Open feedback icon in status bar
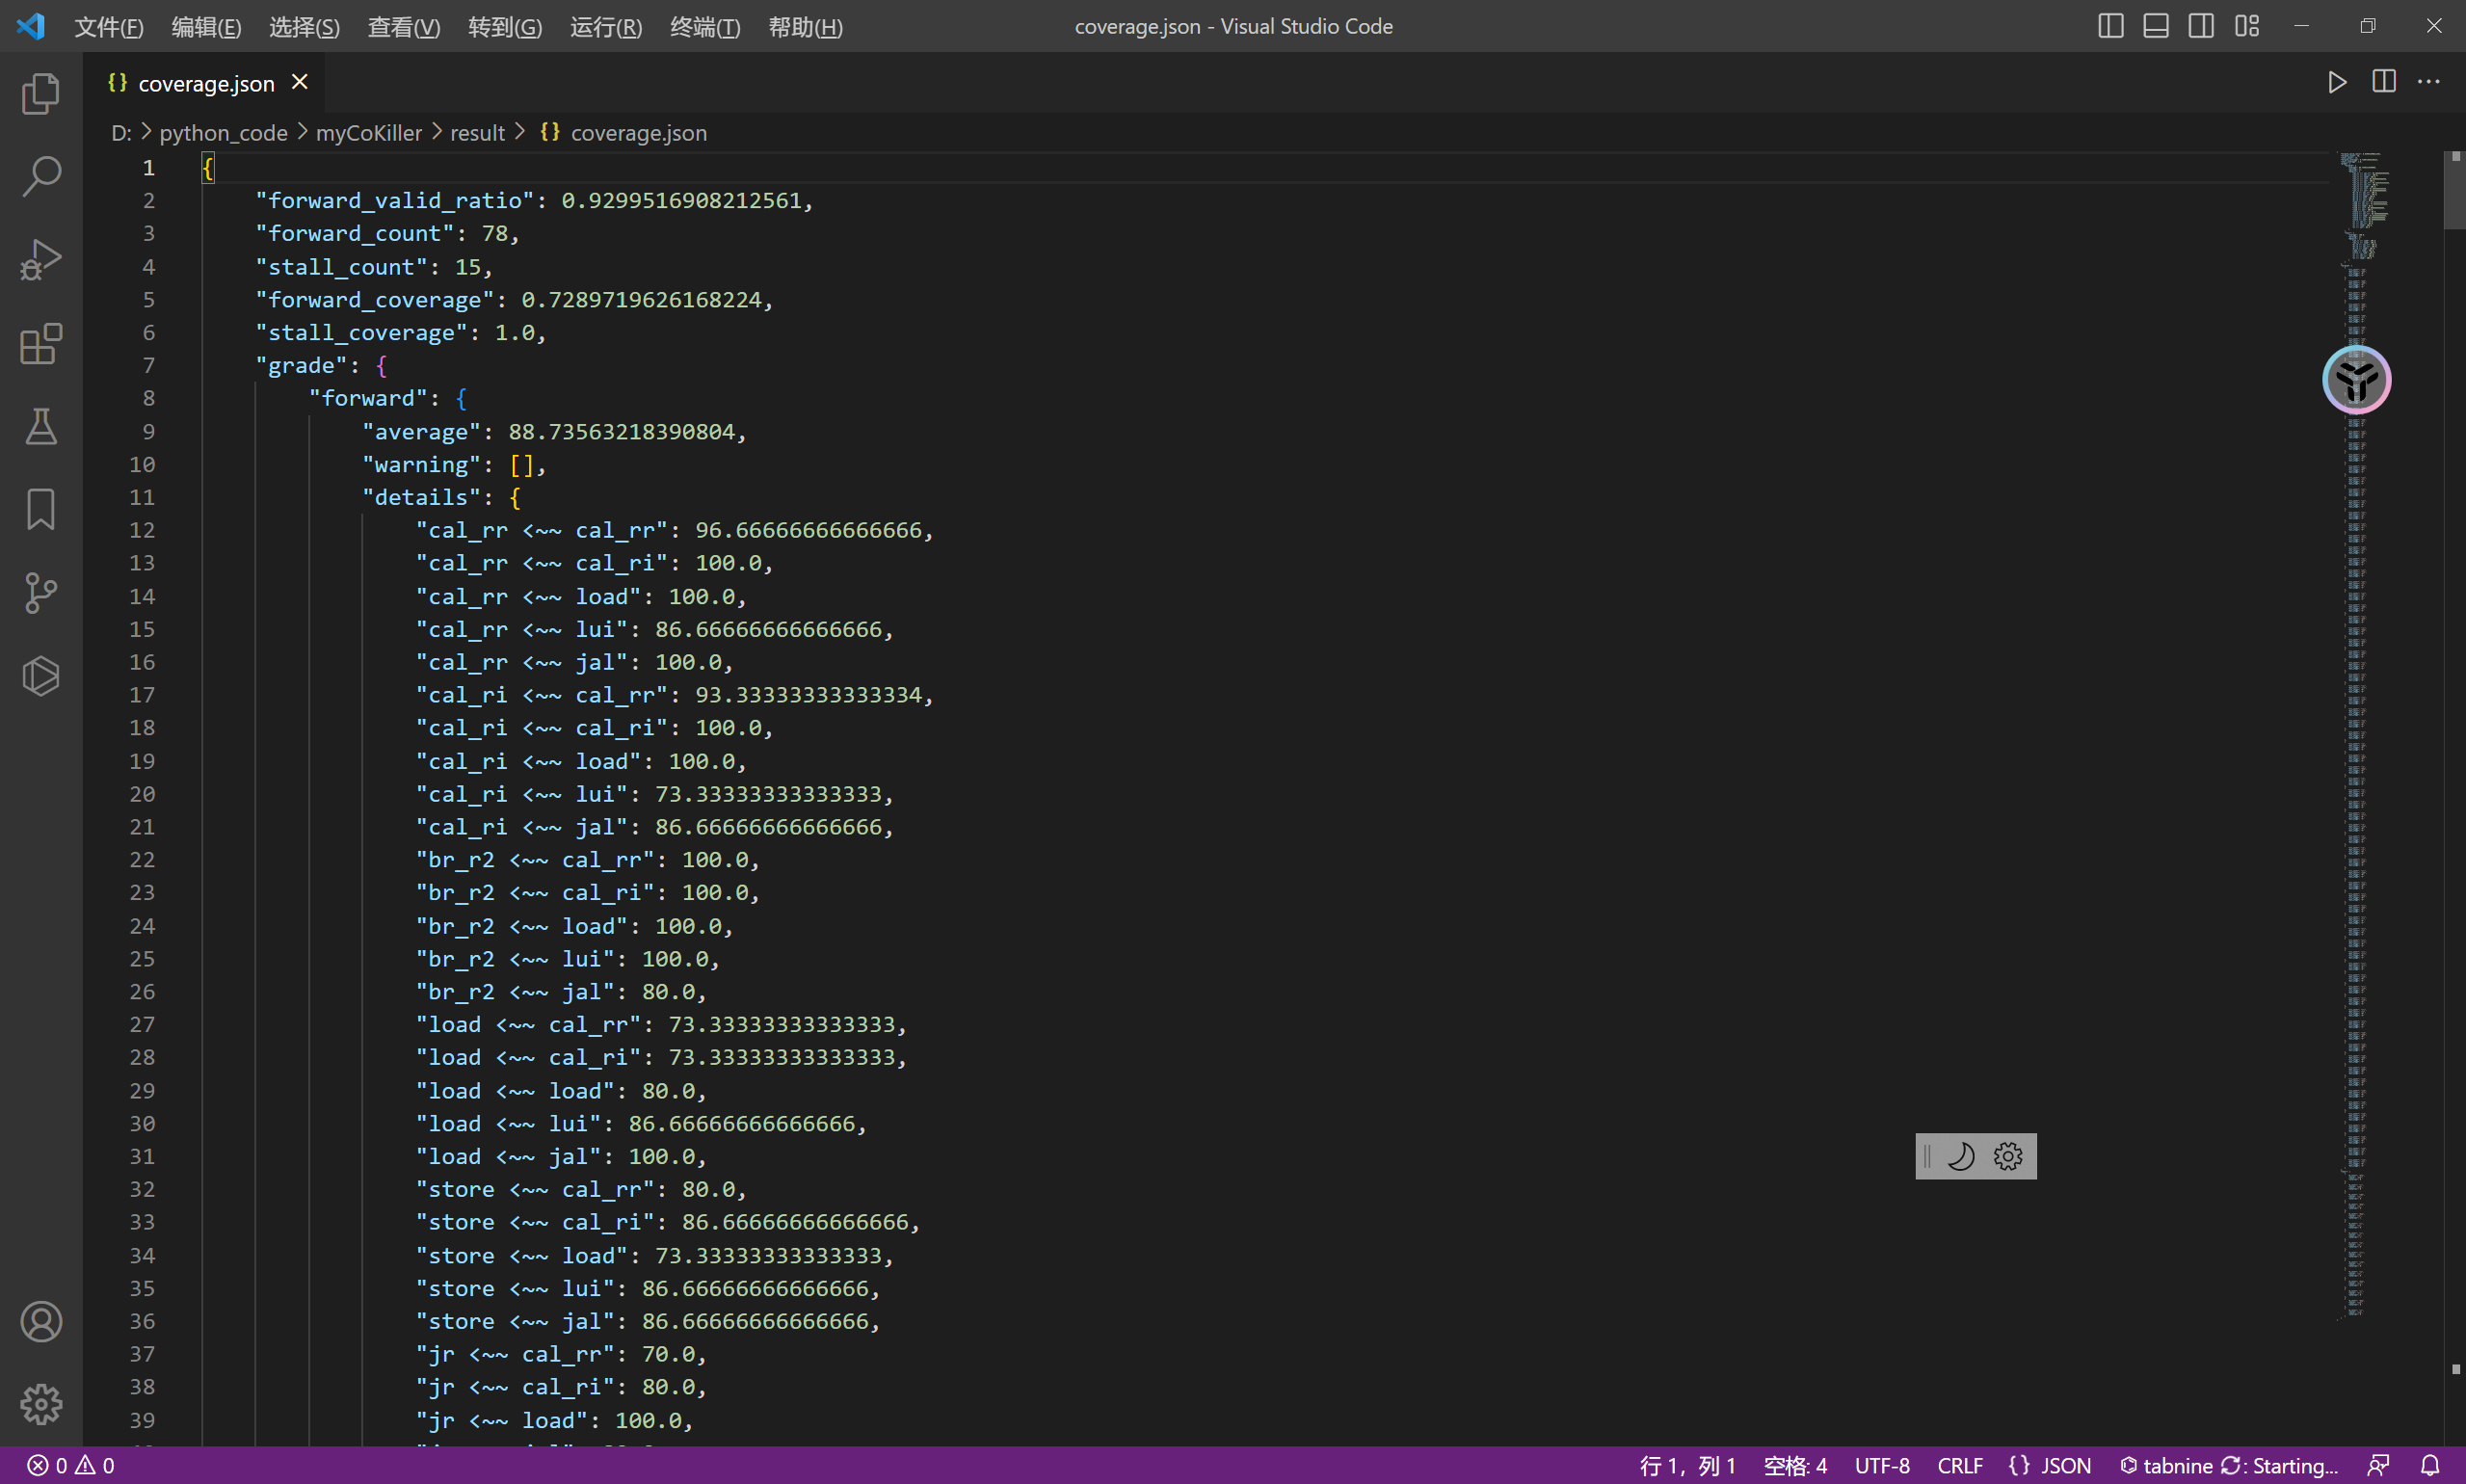This screenshot has width=2466, height=1484. (x=2379, y=1466)
